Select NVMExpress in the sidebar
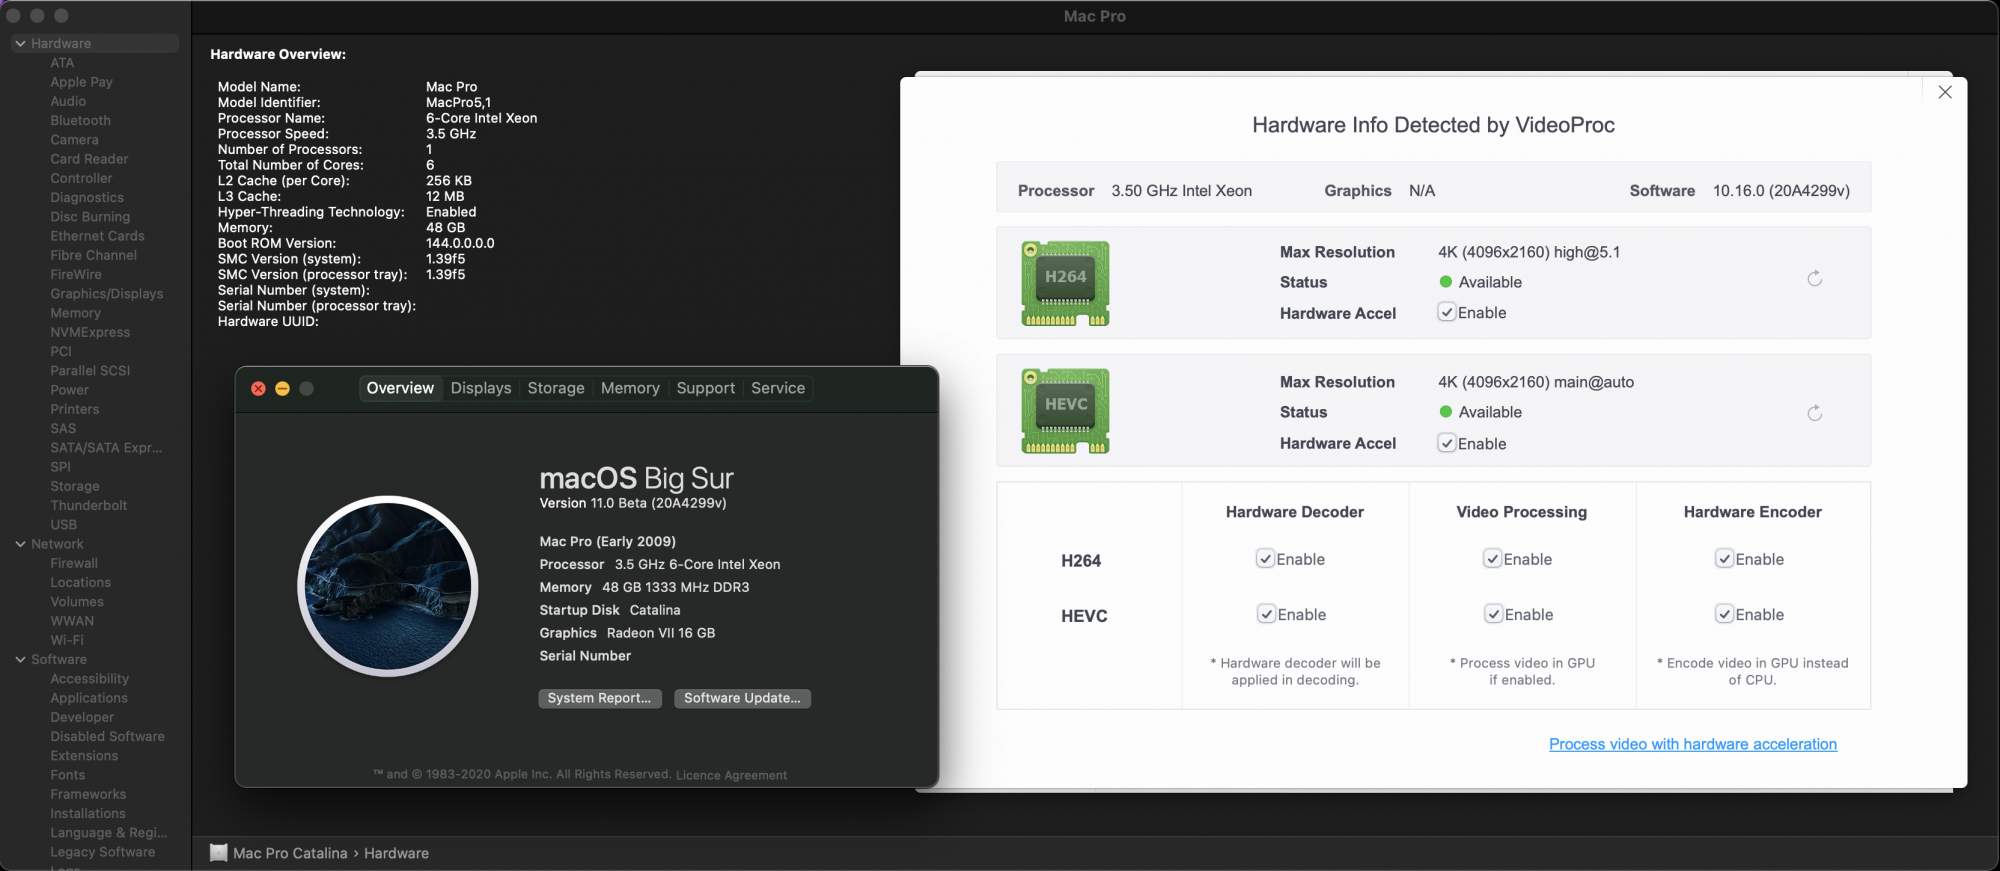 pos(90,332)
